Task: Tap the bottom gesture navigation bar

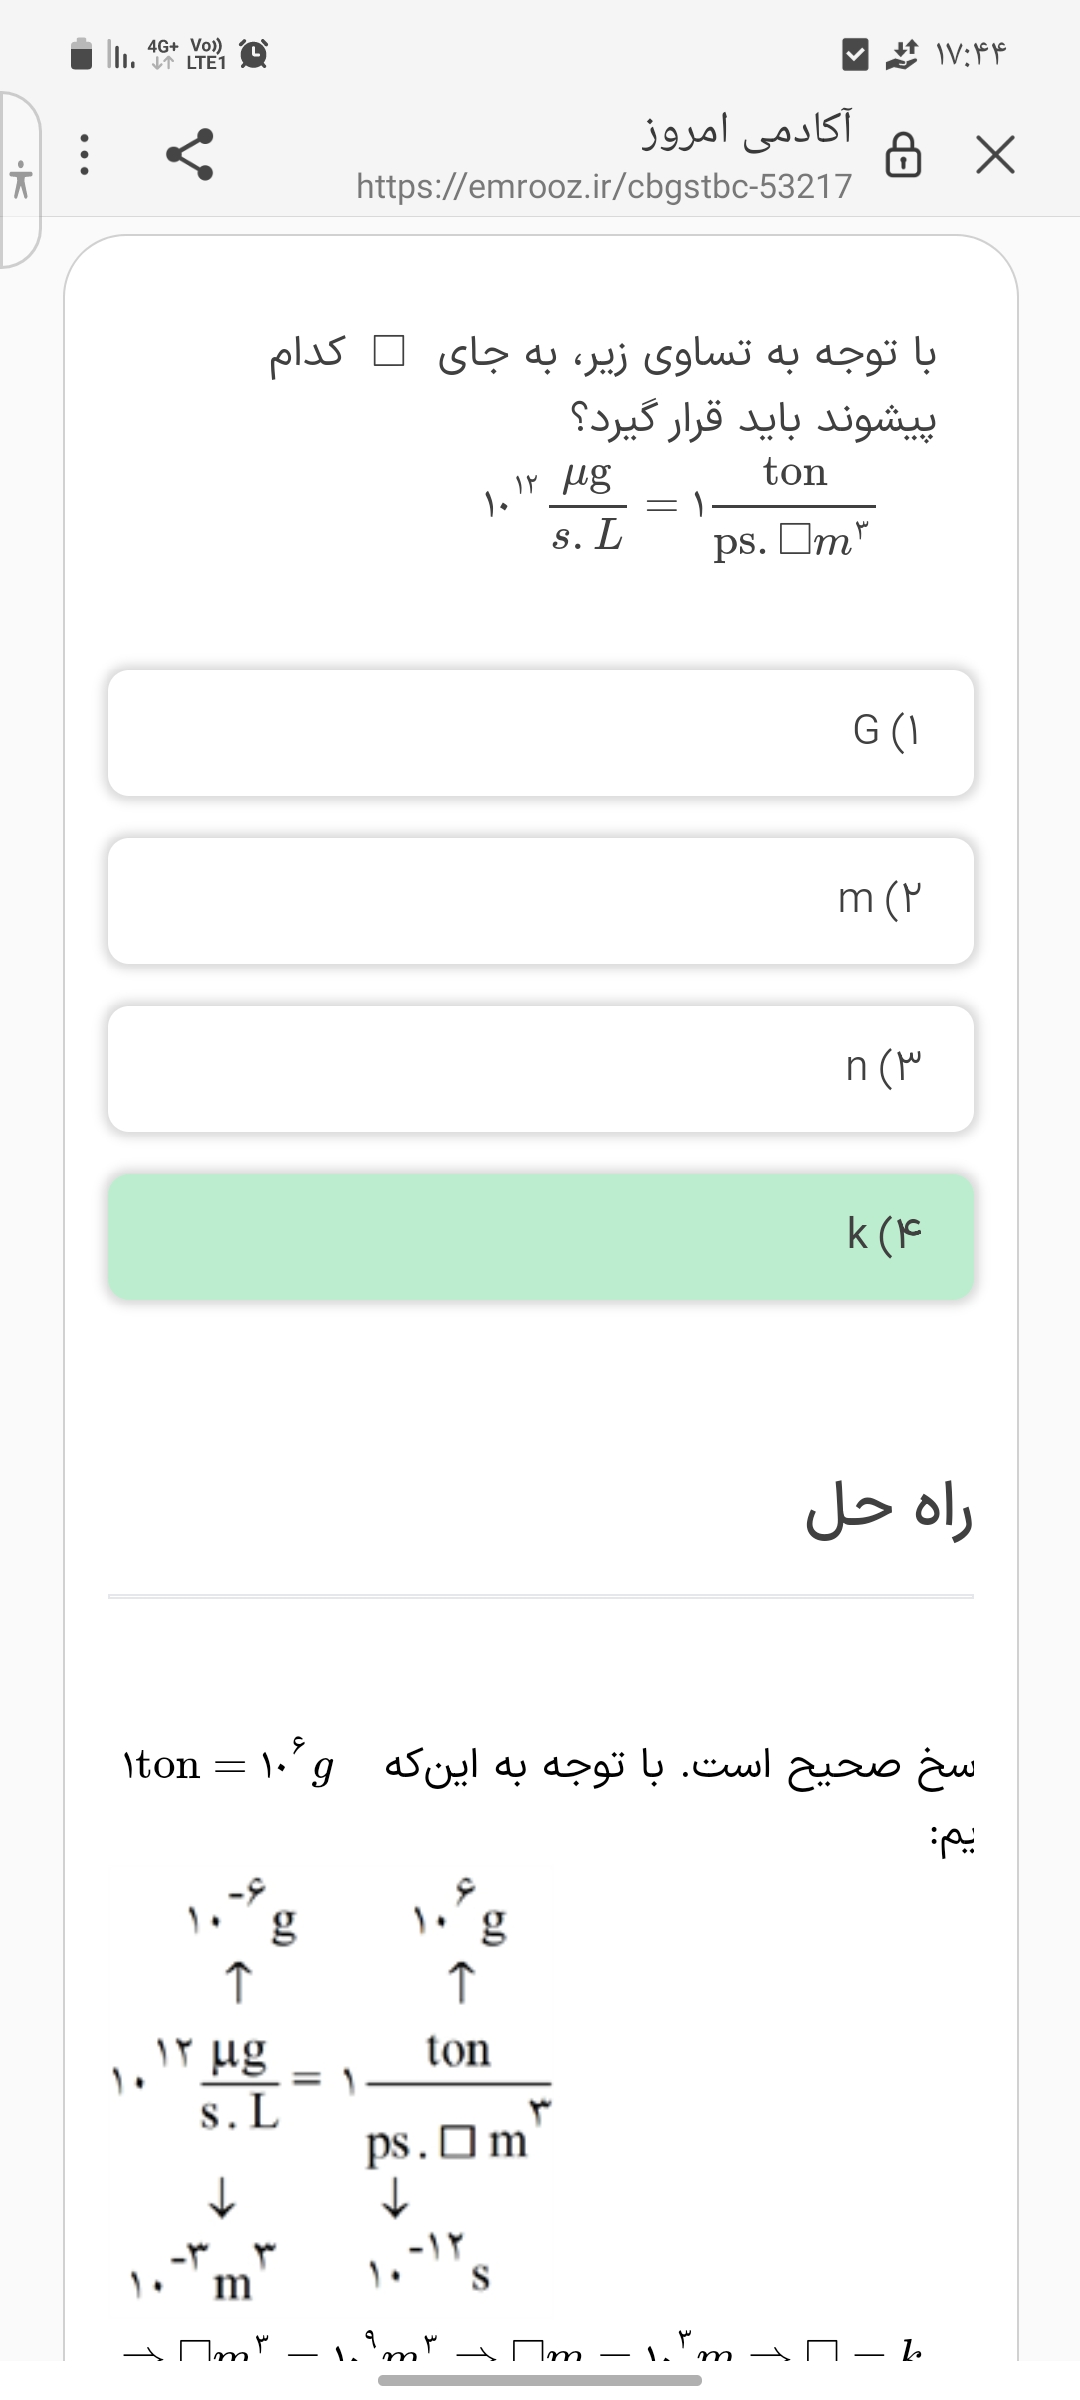Action: coord(540,2380)
